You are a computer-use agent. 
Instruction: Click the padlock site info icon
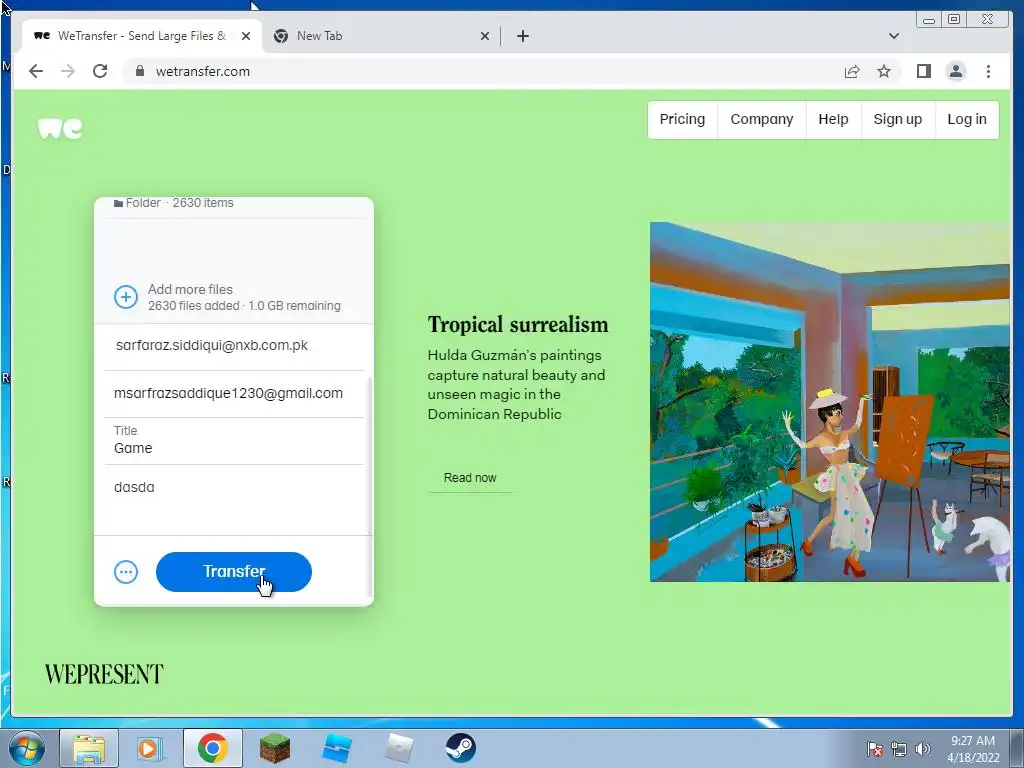pyautogui.click(x=139, y=71)
